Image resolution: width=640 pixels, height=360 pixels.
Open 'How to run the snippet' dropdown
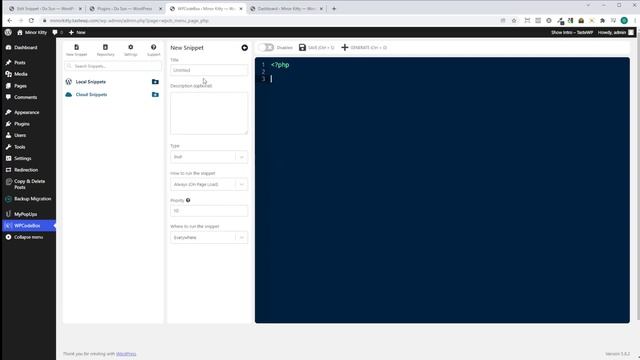coord(209,184)
